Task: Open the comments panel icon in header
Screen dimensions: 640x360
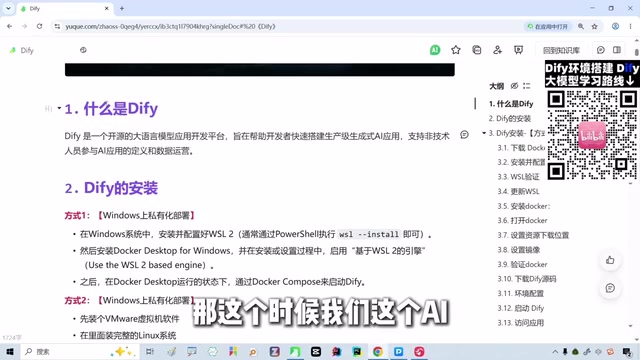Action: coord(600,50)
